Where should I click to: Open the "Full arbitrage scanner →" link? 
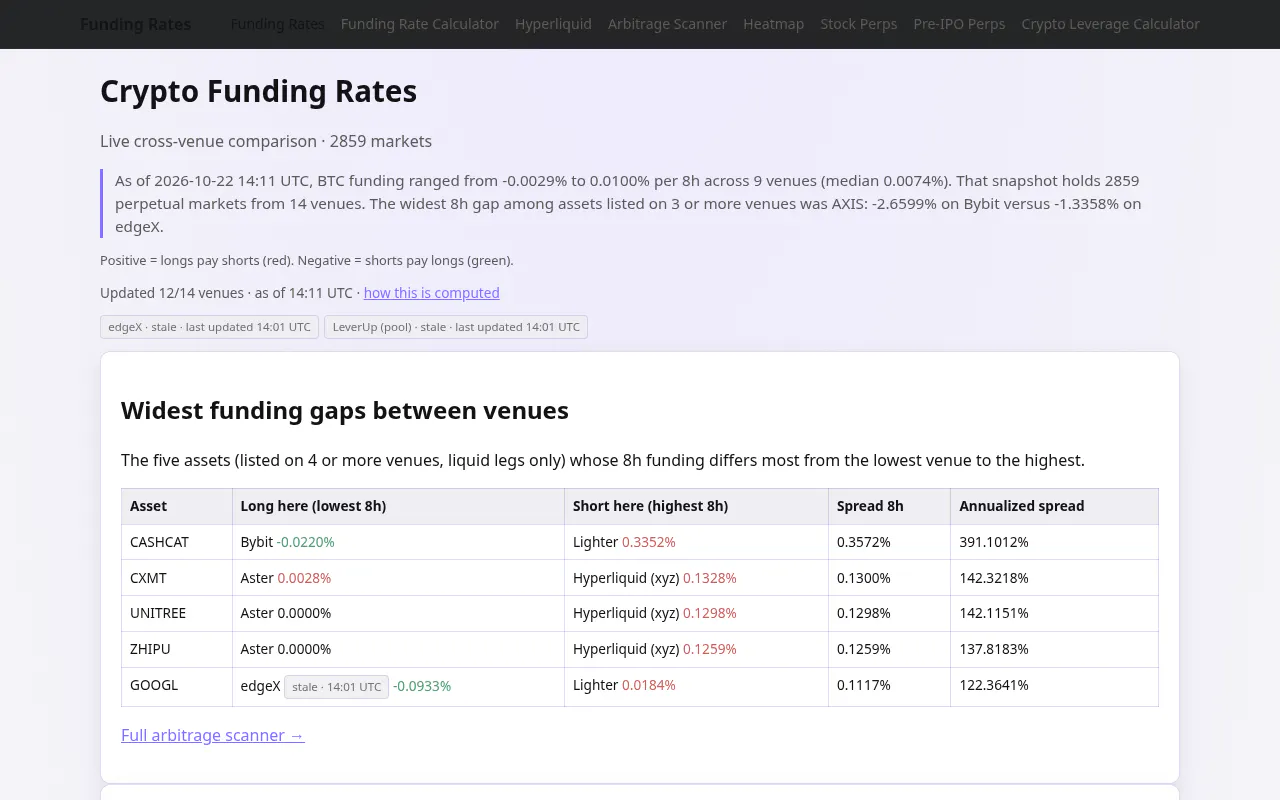coord(213,735)
